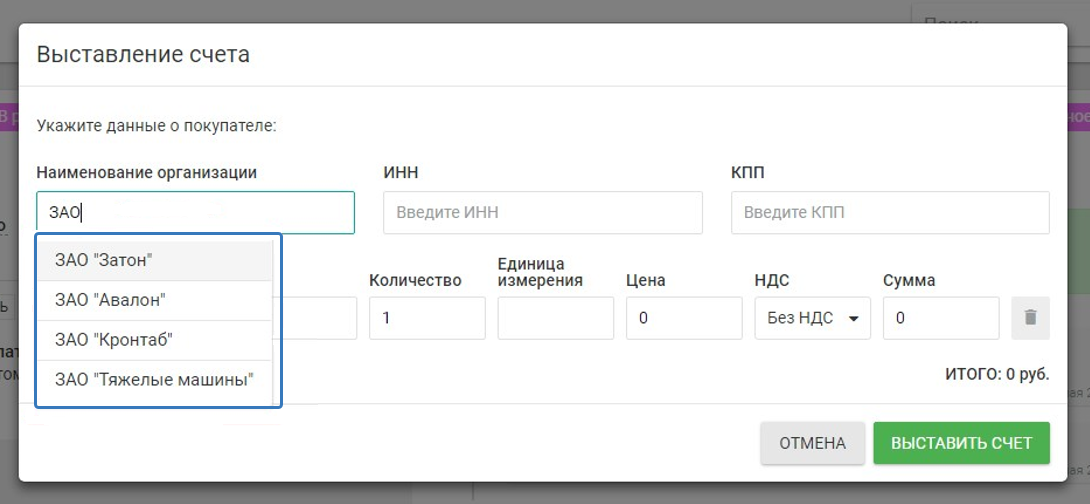Select ЗАО "Тяжелые машины" option
1090x504 pixels.
pyautogui.click(x=155, y=380)
